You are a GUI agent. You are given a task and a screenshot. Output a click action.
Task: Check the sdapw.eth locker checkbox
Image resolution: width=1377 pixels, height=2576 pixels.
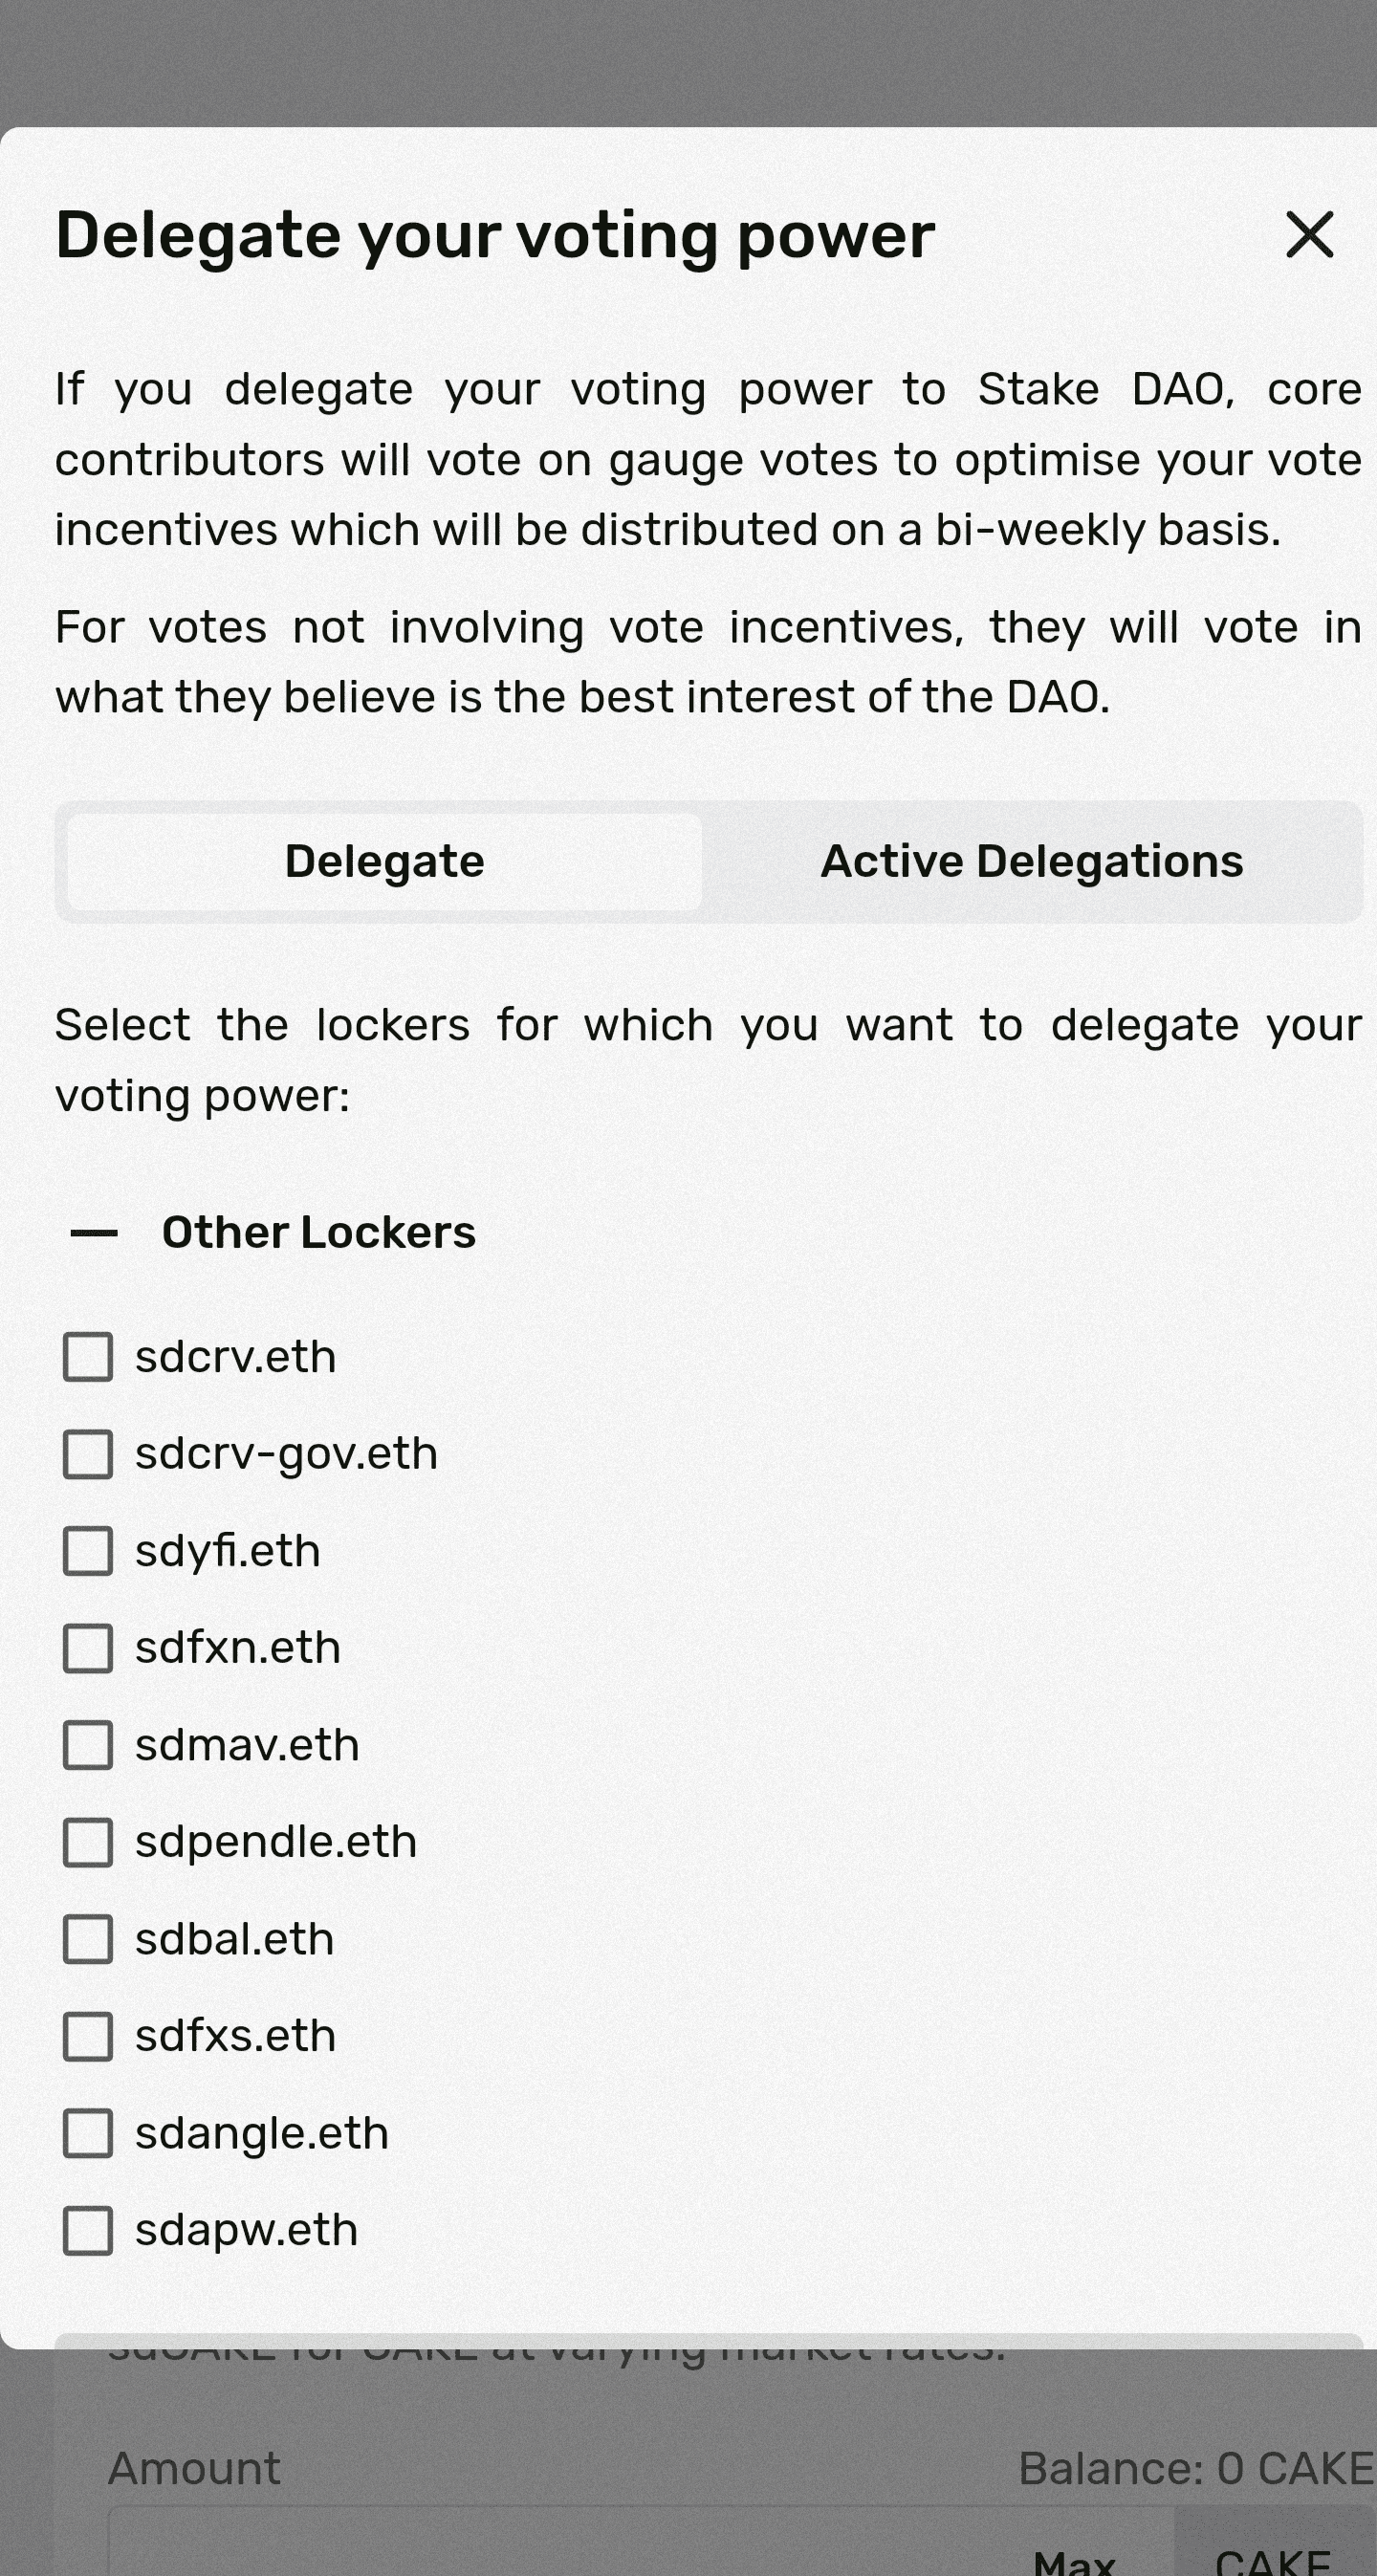[x=88, y=2230]
